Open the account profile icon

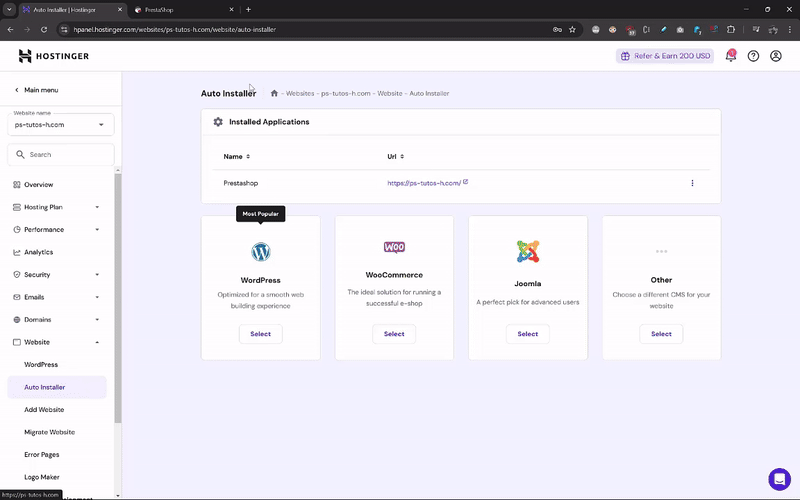pos(776,56)
